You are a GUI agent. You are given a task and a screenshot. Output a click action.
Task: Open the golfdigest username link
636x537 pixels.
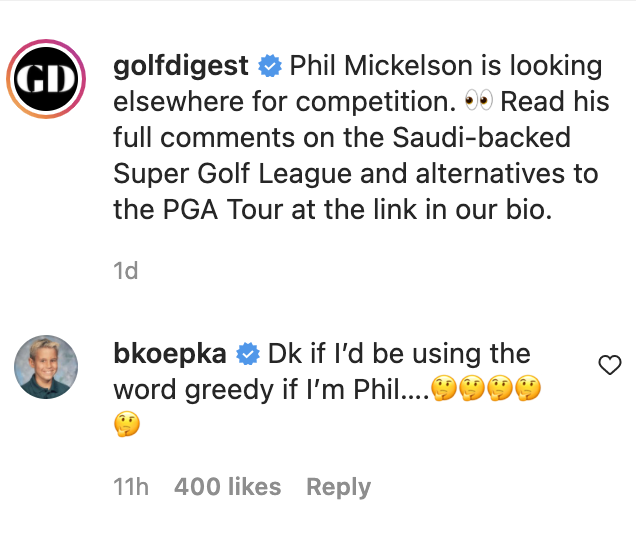tap(181, 68)
